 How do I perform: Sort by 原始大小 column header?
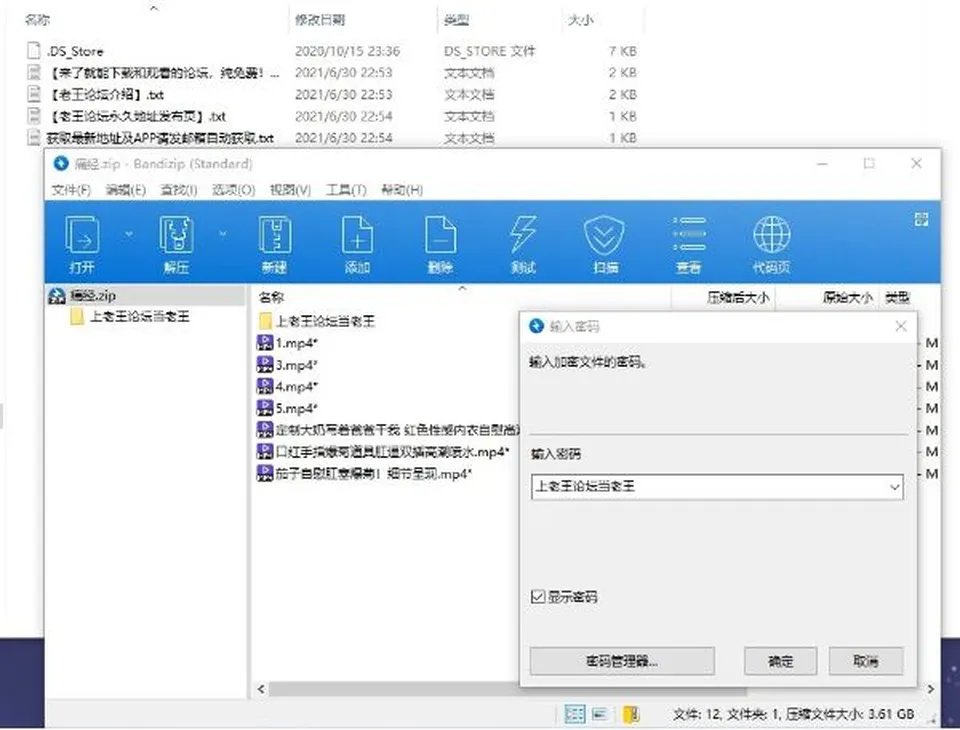point(847,298)
